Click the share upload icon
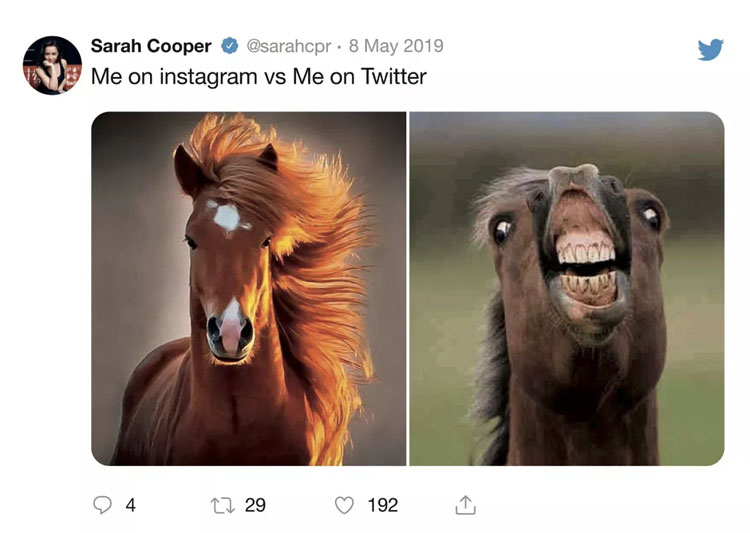 (x=465, y=505)
